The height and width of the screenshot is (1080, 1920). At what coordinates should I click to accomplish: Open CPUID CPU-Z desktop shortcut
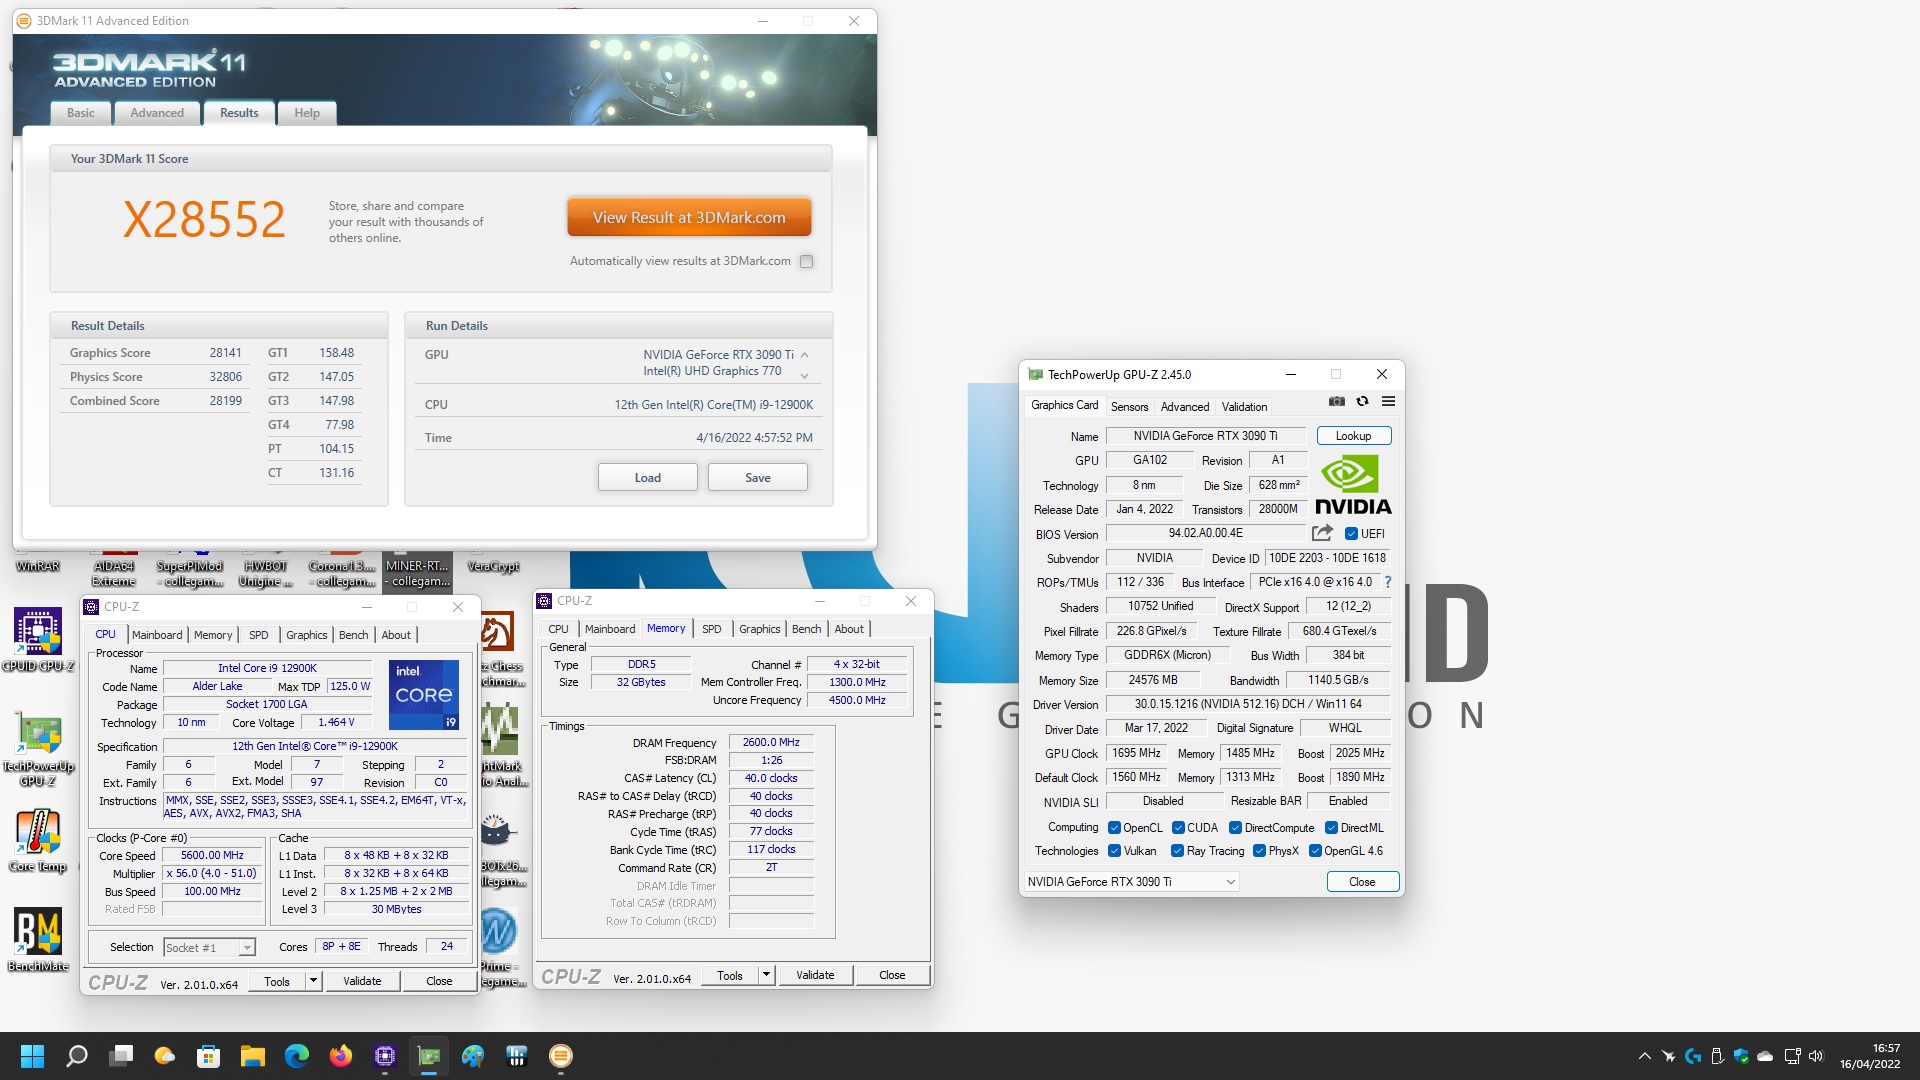tap(38, 640)
